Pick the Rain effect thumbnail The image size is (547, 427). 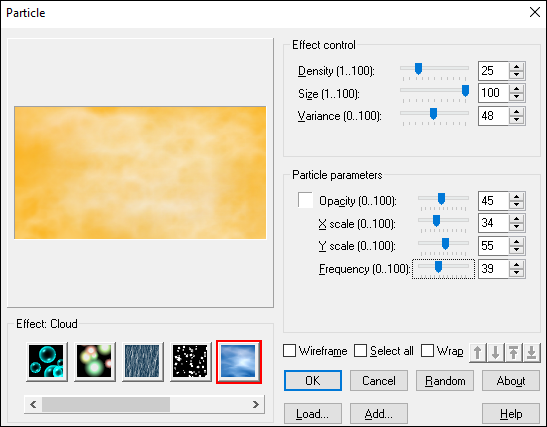142,361
